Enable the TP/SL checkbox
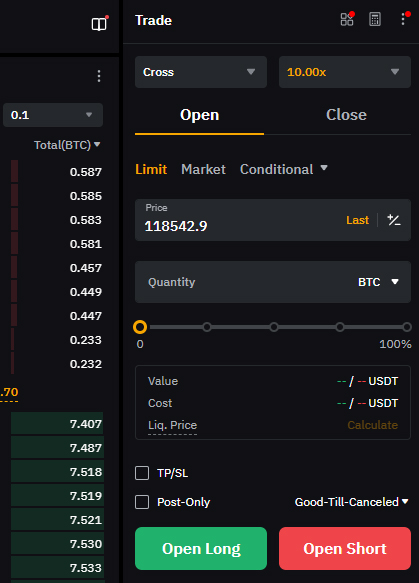 pos(142,473)
